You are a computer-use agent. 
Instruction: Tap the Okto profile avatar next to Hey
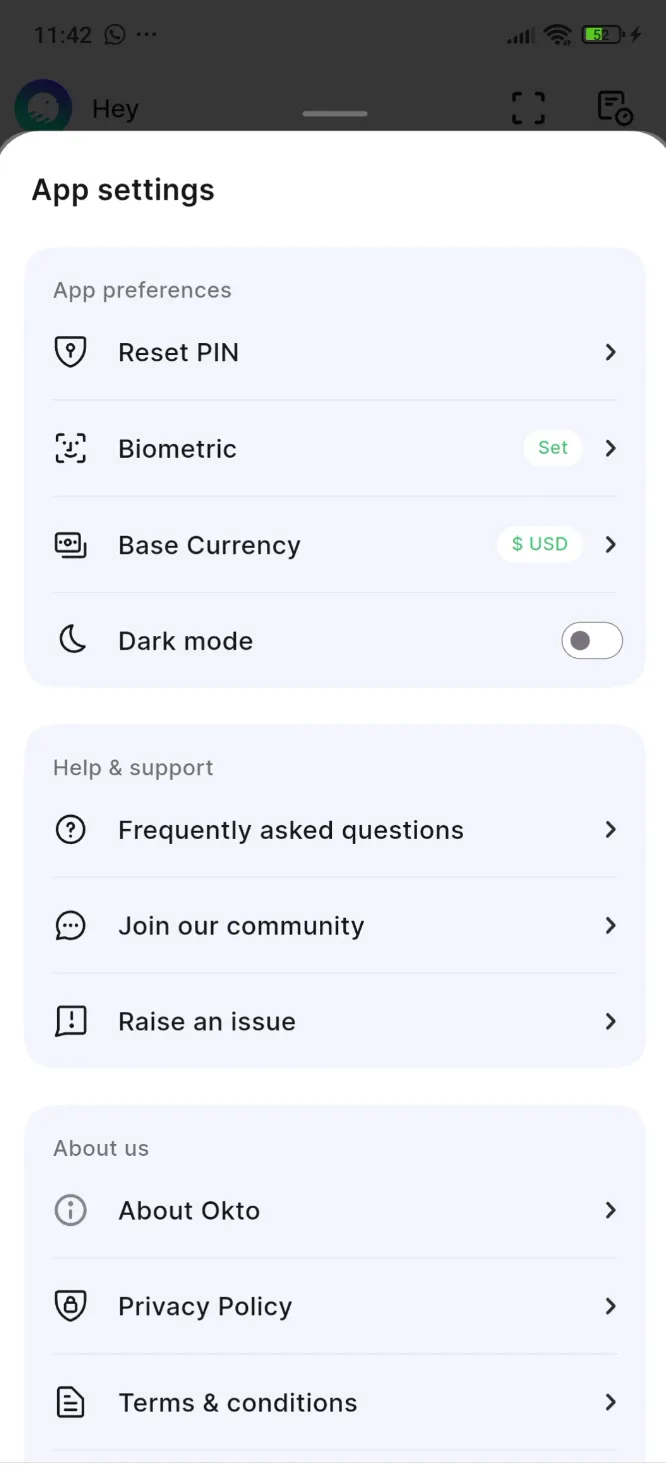42,107
